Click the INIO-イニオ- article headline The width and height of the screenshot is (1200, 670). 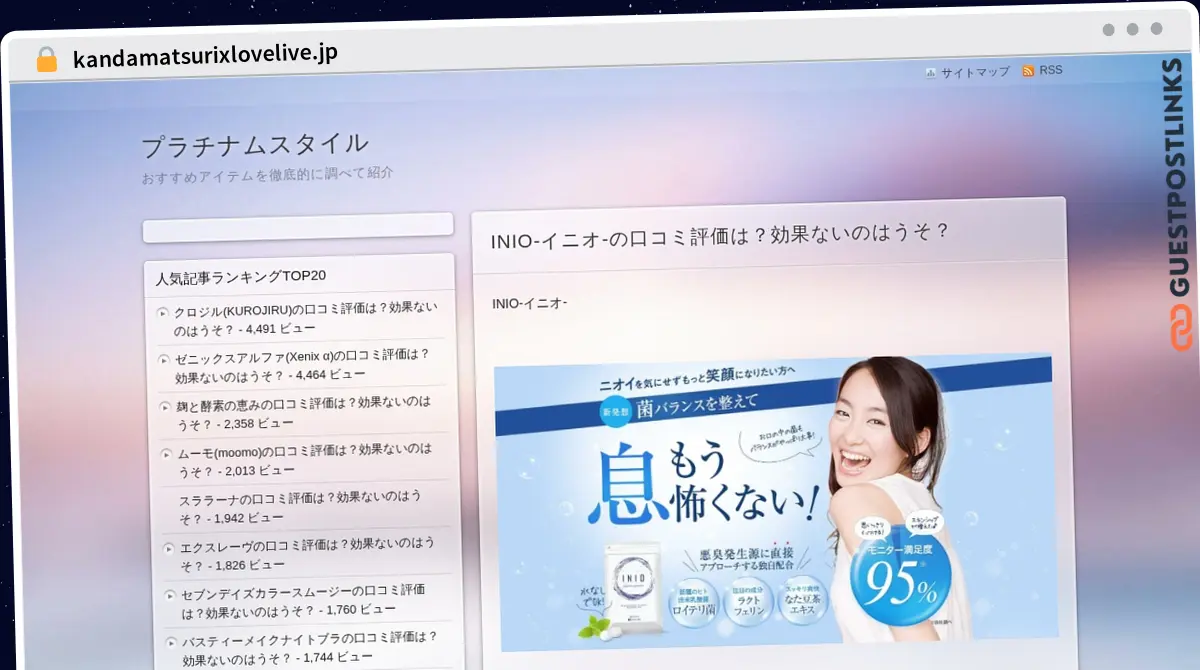coord(719,236)
